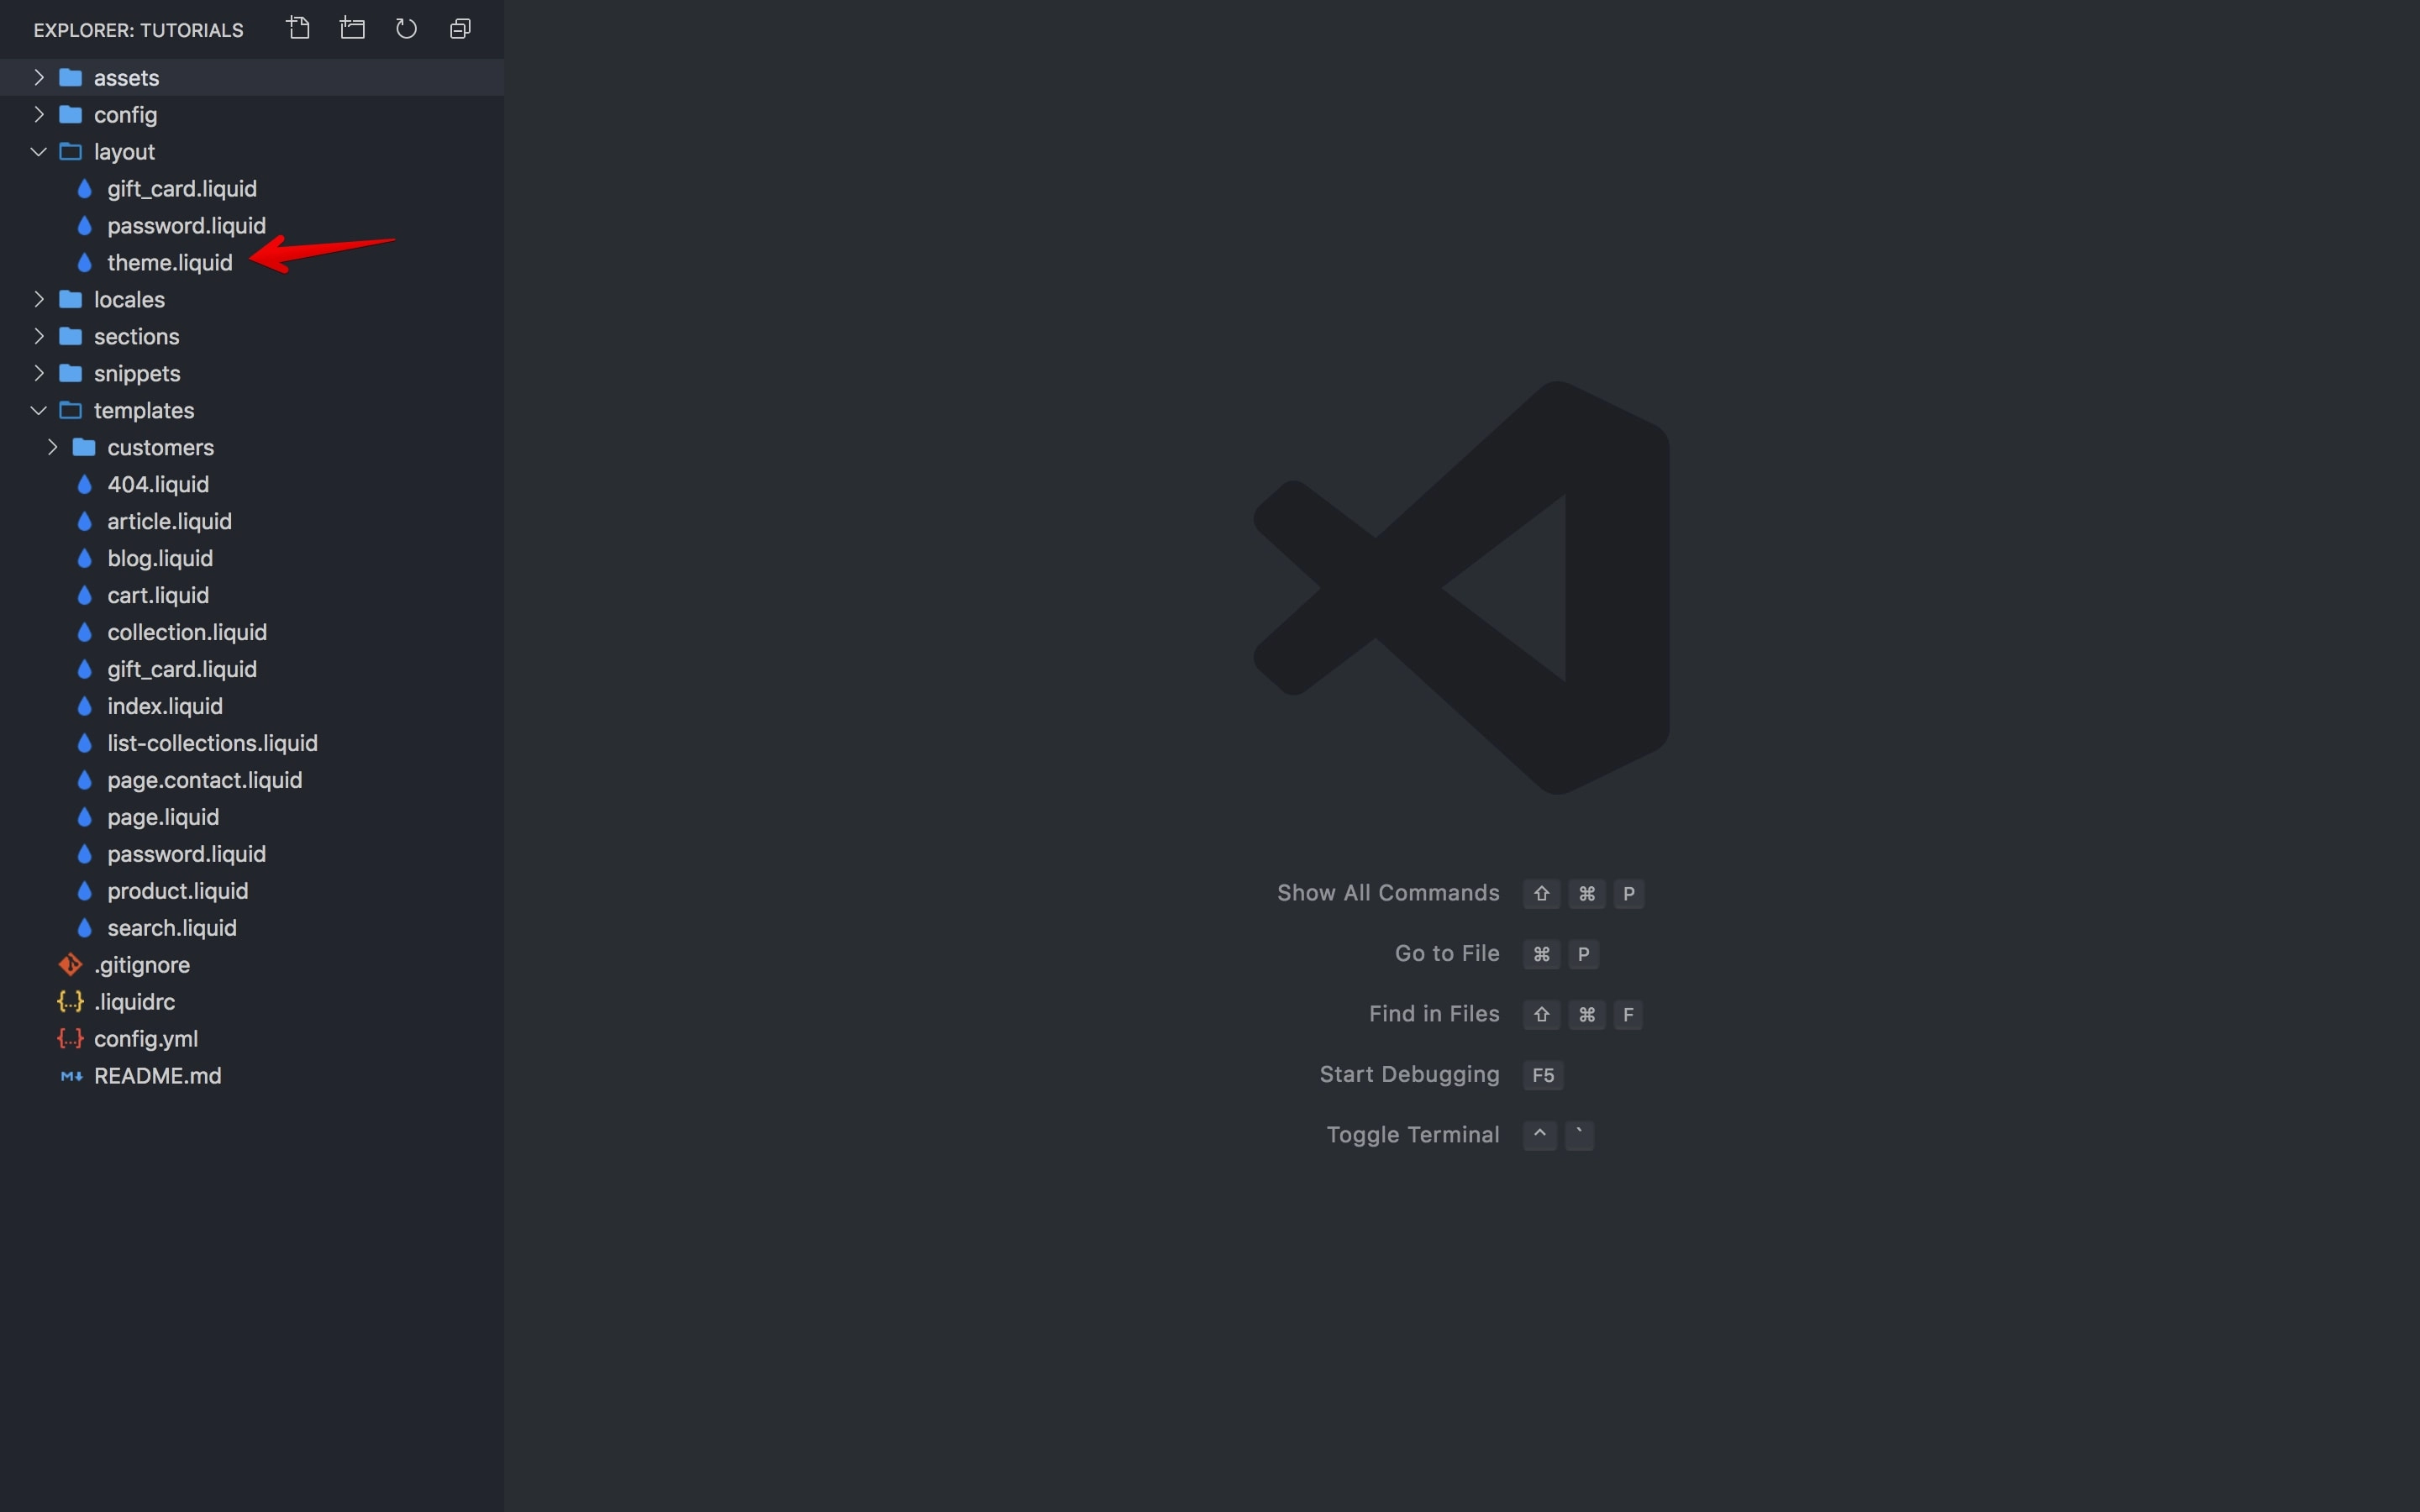Viewport: 2420px width, 1512px height.
Task: Open page.liquid template file
Action: [x=163, y=817]
